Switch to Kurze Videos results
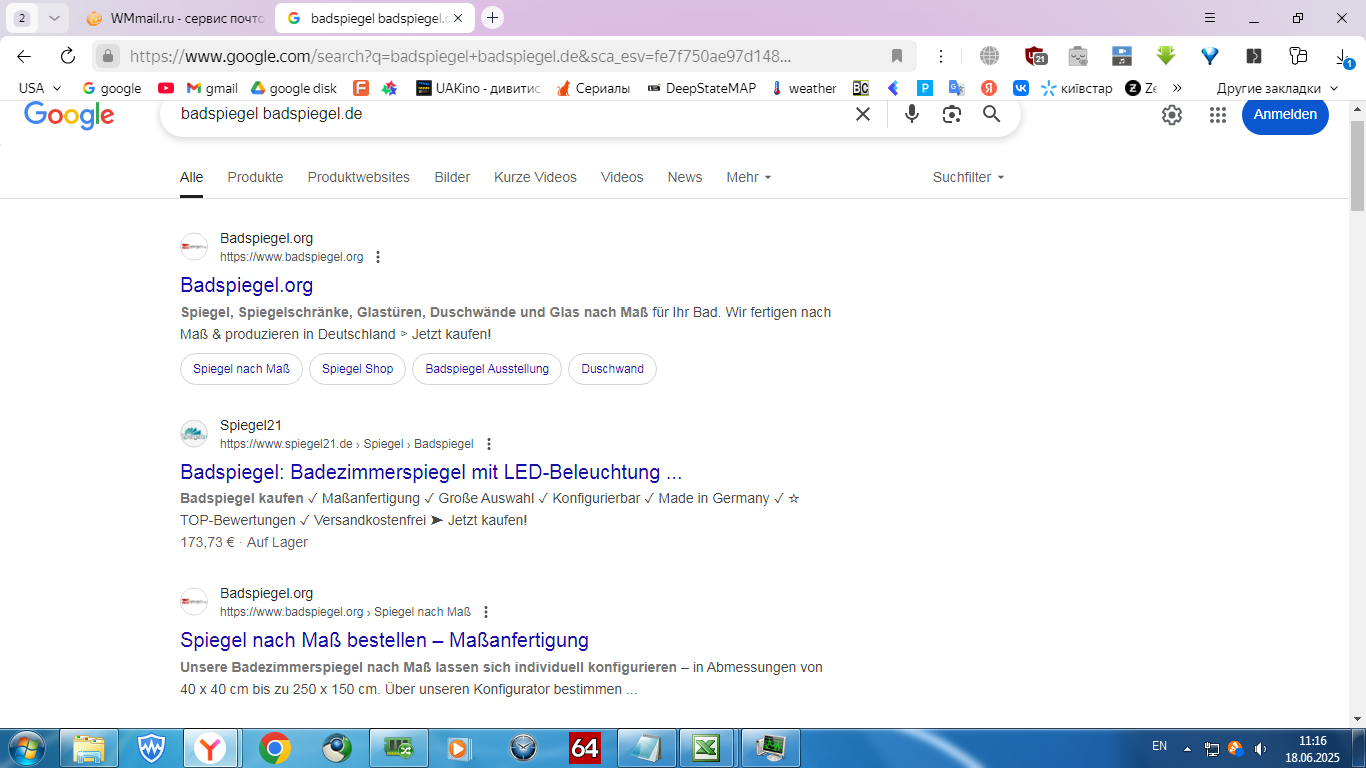The height and width of the screenshot is (768, 1366). [x=535, y=177]
